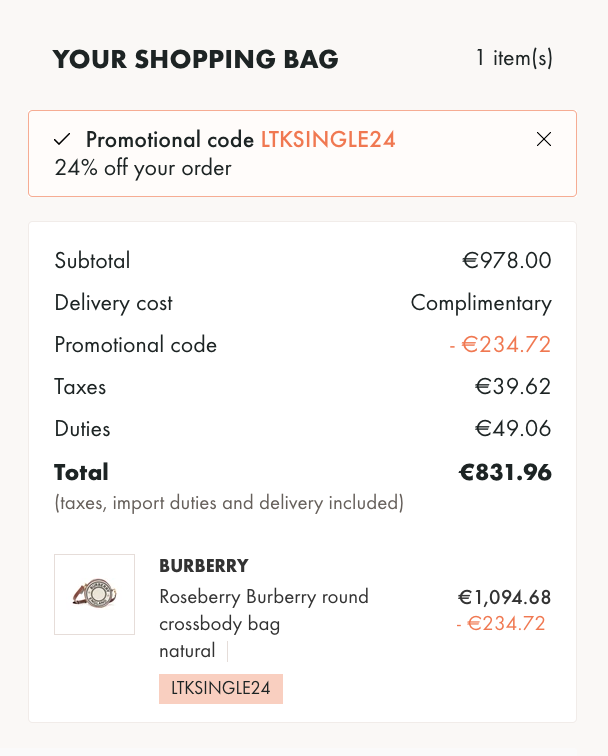Click the 24% off your order text
This screenshot has width=608, height=756.
click(143, 168)
